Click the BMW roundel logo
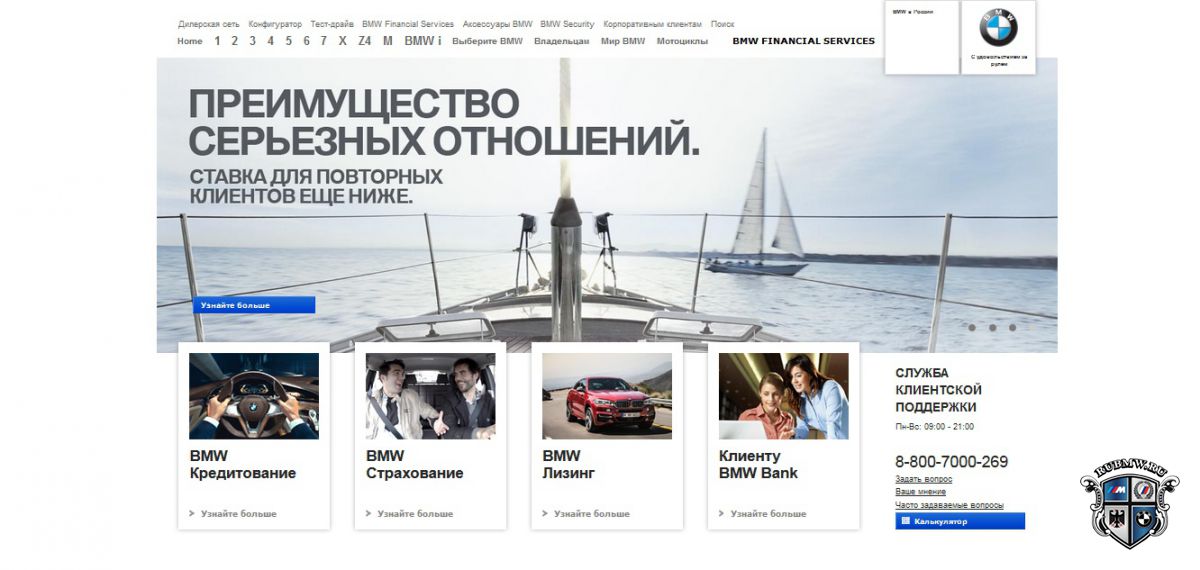The image size is (1200, 570). 998,28
